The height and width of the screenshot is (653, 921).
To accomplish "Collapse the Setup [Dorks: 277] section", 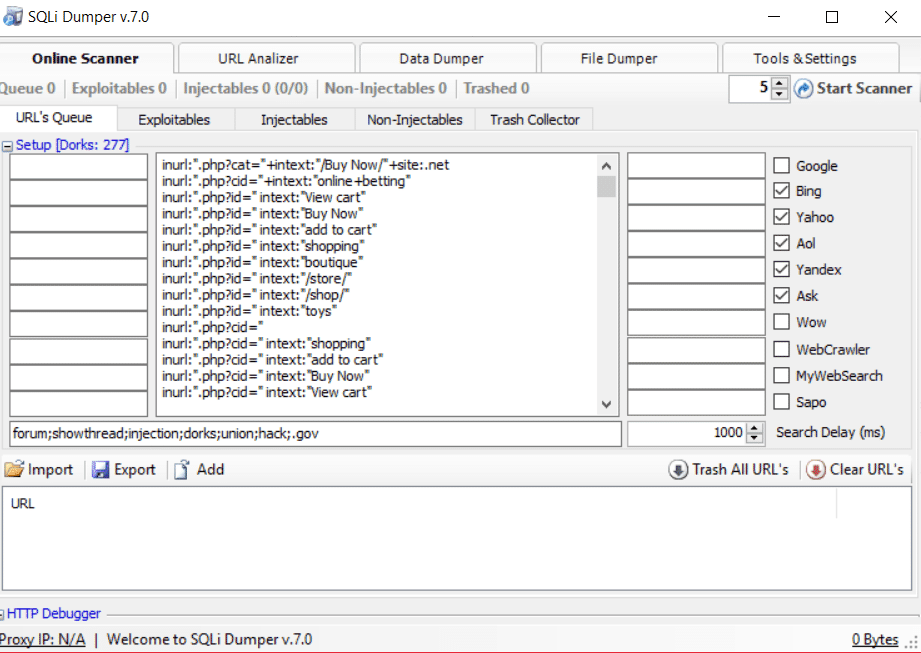I will click(8, 144).
